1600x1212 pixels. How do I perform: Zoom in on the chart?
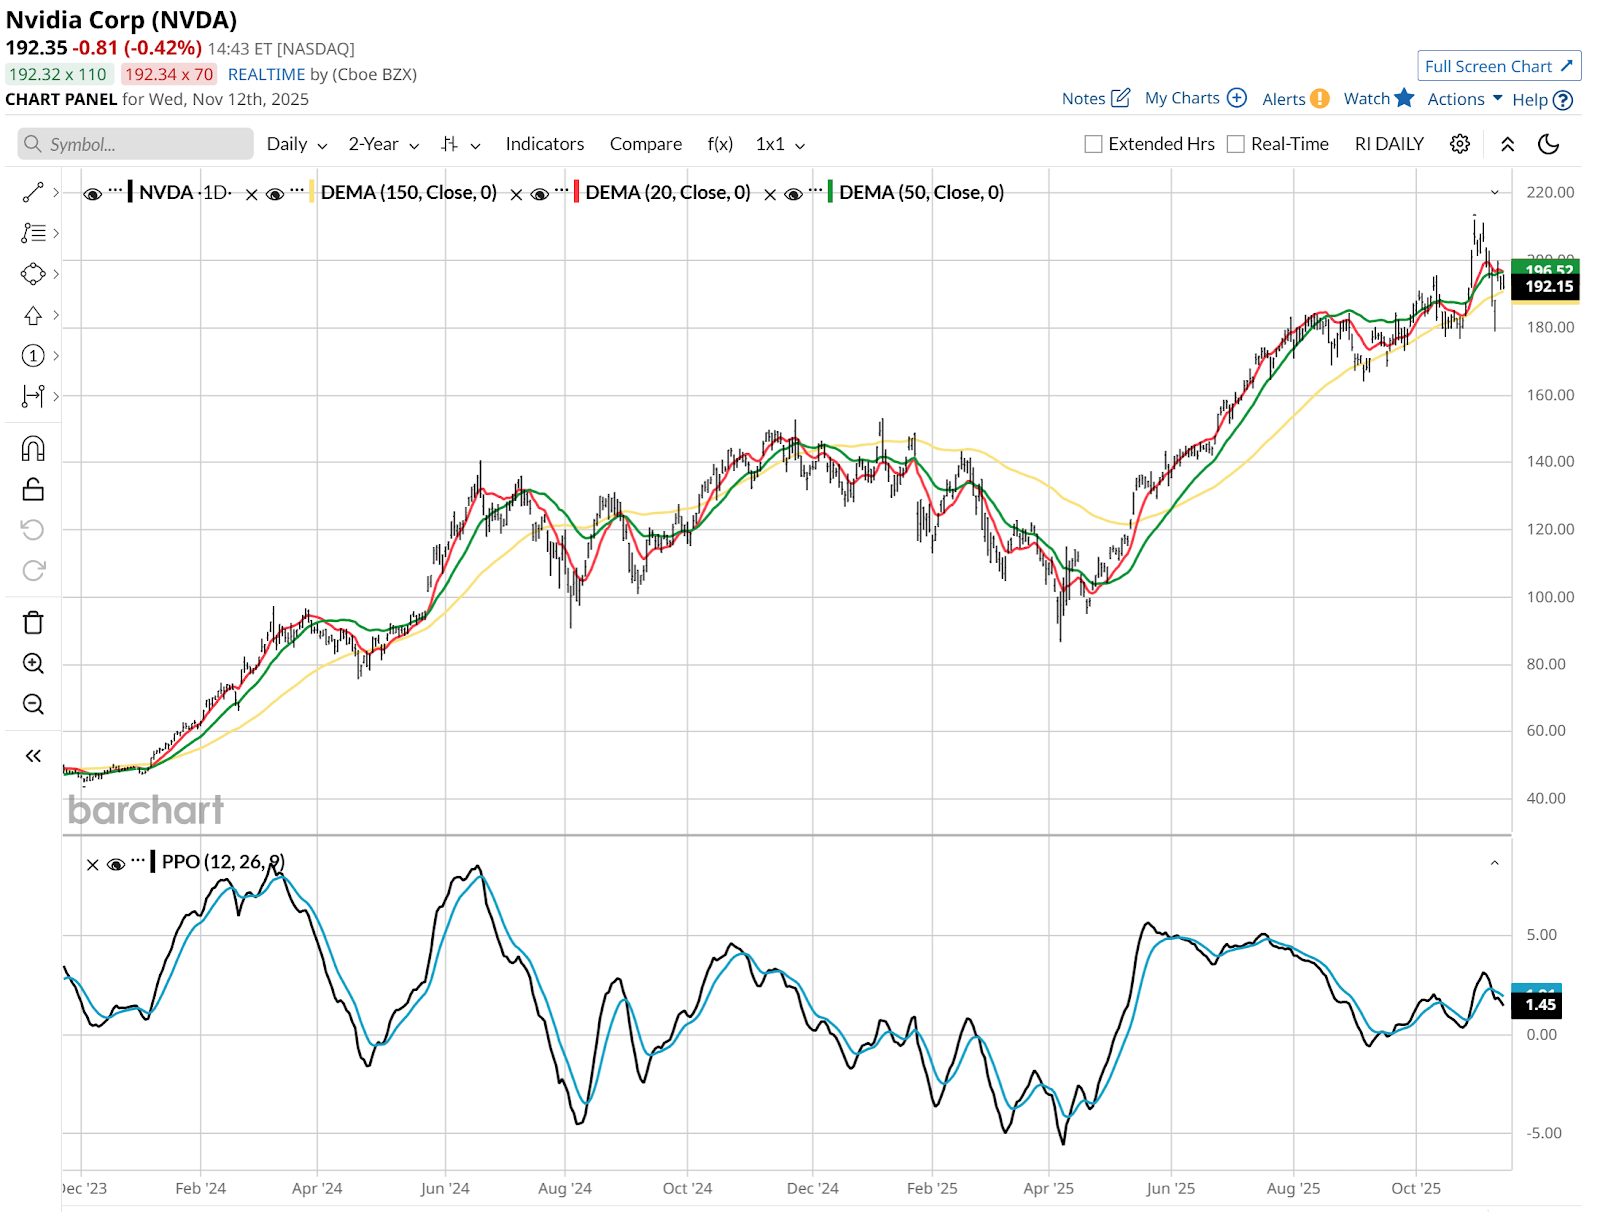(x=33, y=663)
